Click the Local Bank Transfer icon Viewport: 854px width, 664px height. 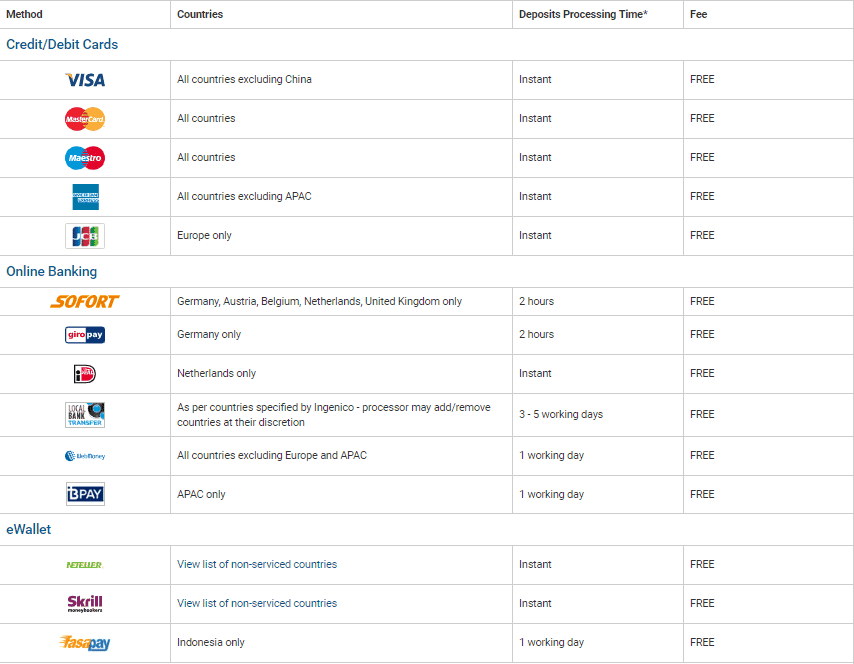point(85,415)
